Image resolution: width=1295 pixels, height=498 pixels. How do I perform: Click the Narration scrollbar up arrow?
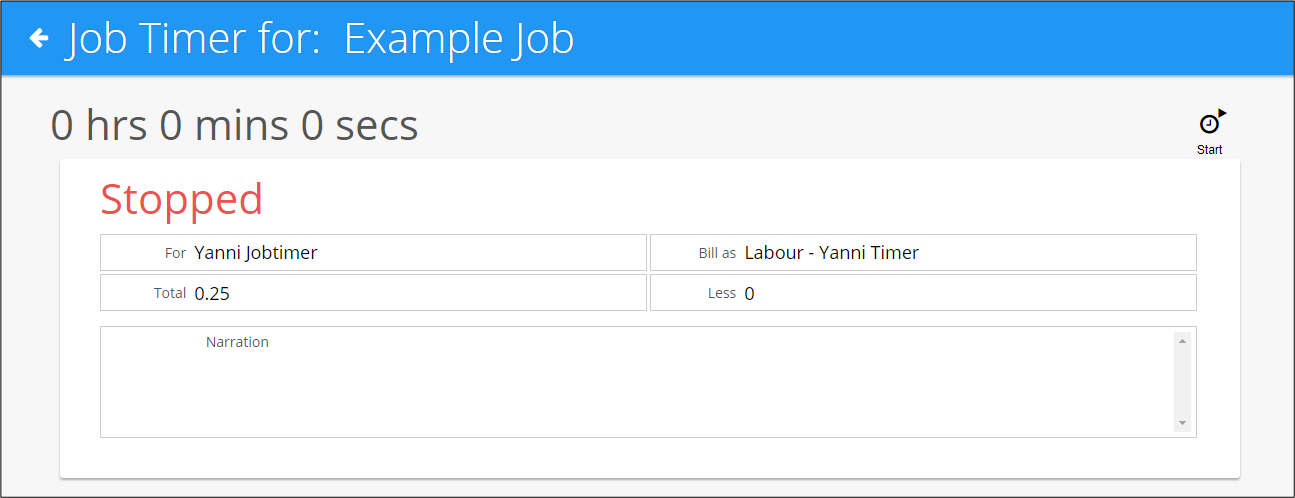(x=1183, y=341)
